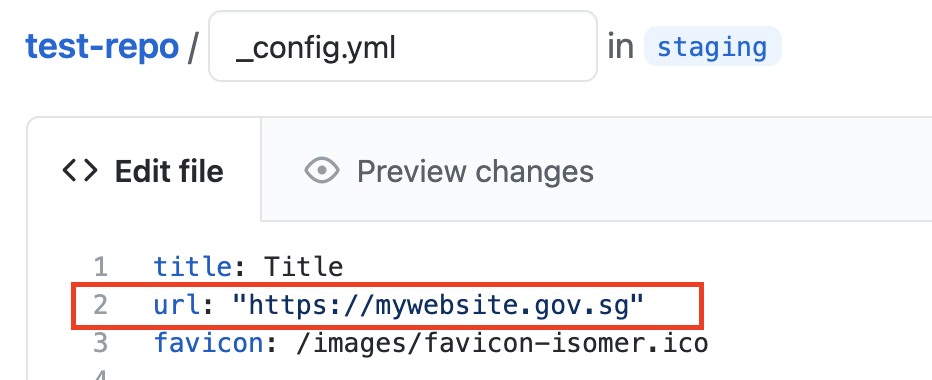Click line number 1 in the gutter

tap(100, 267)
